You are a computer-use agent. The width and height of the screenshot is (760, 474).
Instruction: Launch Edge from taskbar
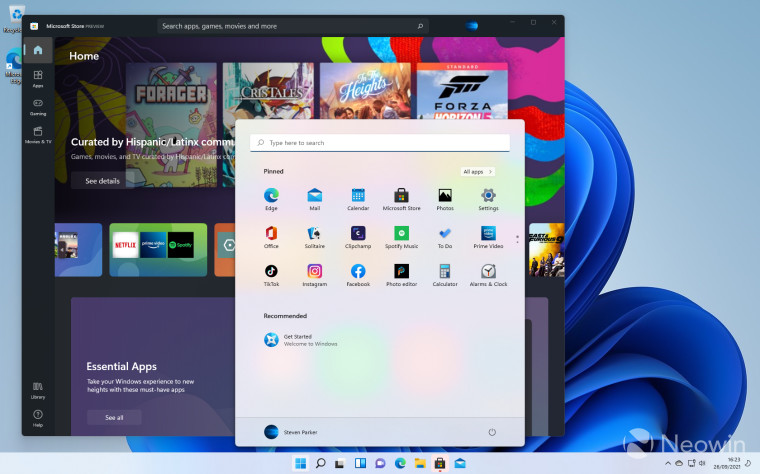[400, 463]
